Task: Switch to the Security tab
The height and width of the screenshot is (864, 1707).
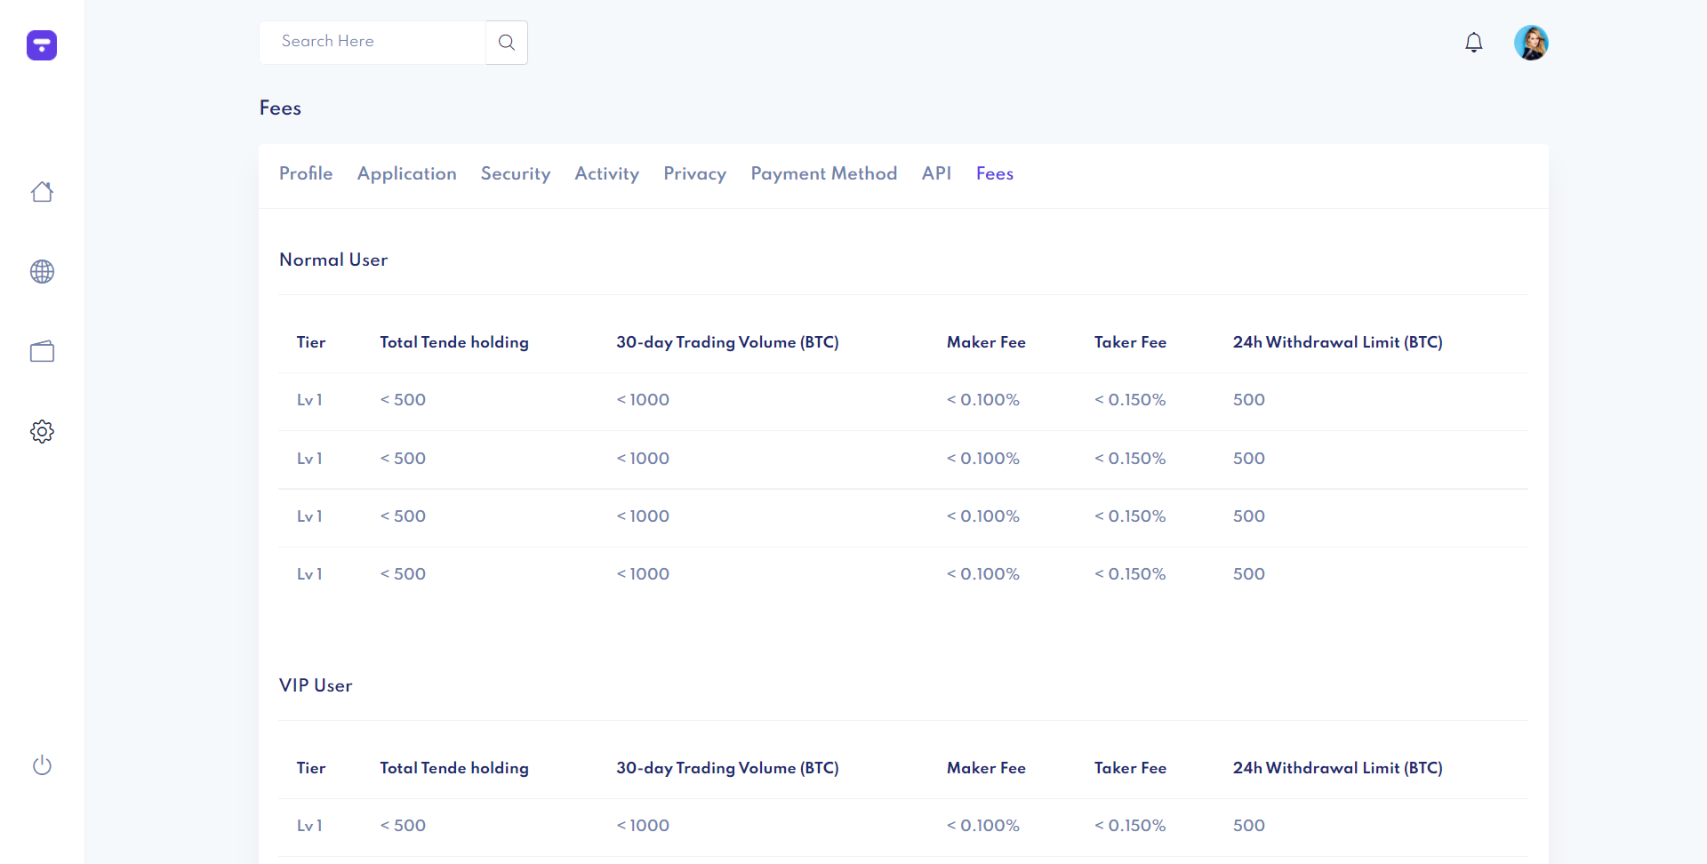Action: click(x=515, y=174)
